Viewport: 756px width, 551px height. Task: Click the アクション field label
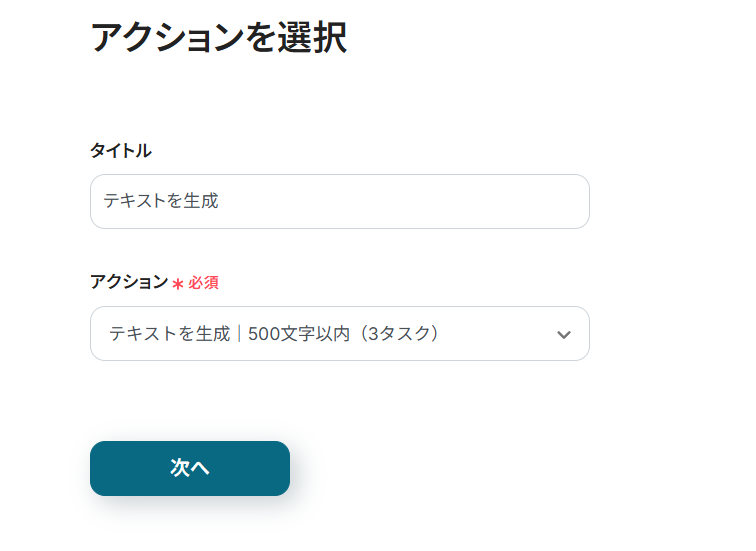(x=129, y=282)
